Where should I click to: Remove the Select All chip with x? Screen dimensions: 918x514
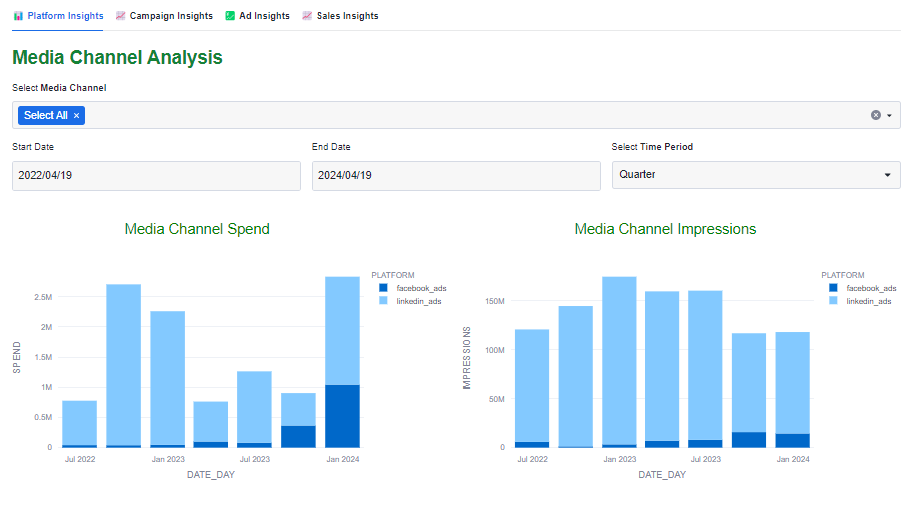point(76,116)
